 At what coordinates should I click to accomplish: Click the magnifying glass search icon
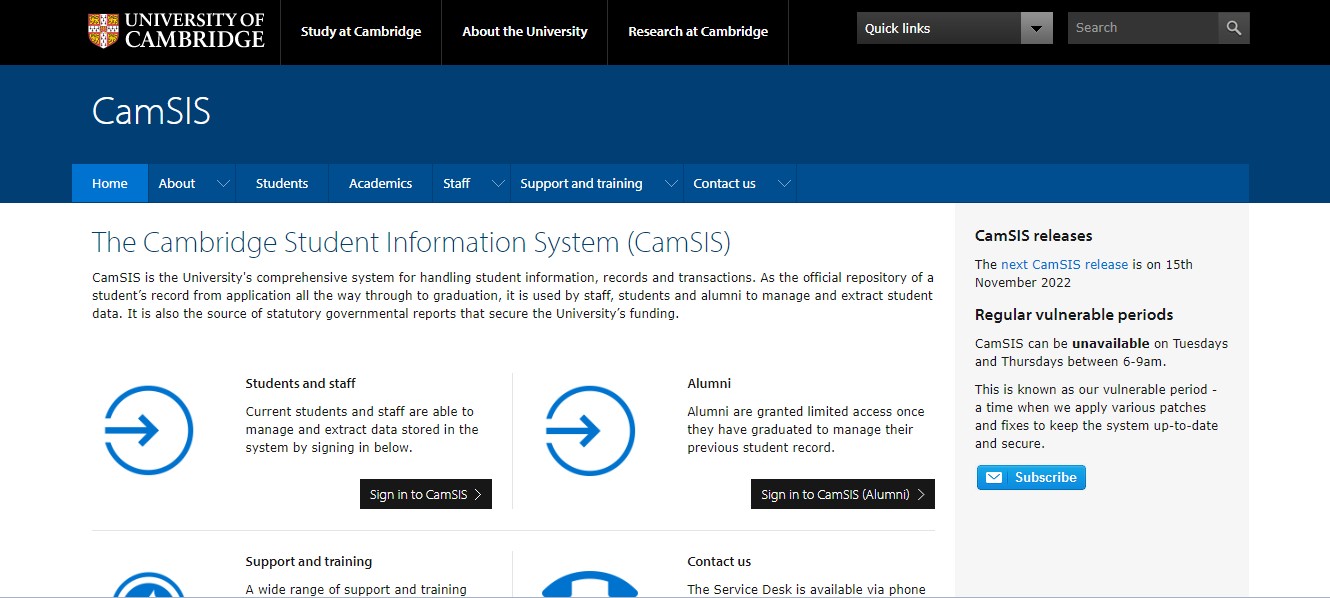(x=1234, y=28)
